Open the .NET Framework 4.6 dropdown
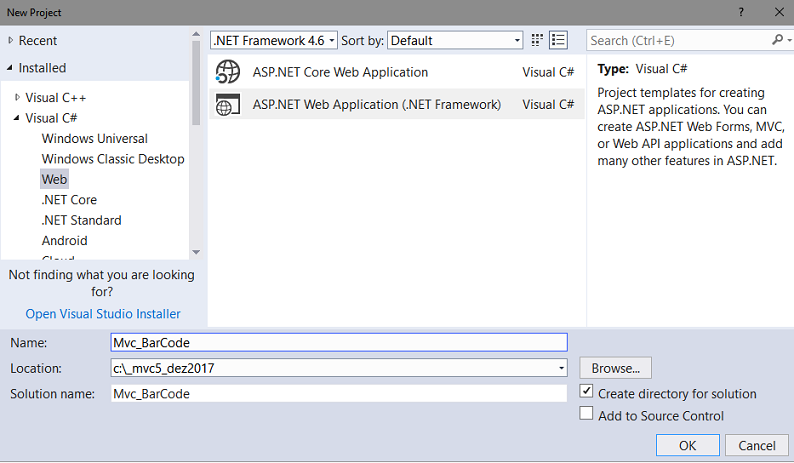This screenshot has height=463, width=794. point(274,41)
